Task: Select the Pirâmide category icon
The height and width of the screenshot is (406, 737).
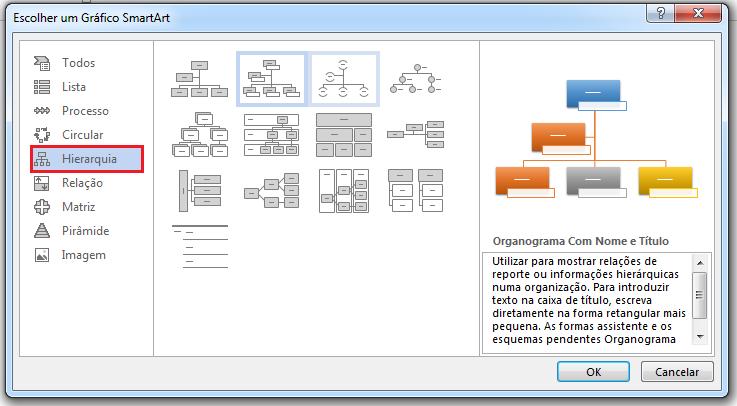Action: click(42, 231)
